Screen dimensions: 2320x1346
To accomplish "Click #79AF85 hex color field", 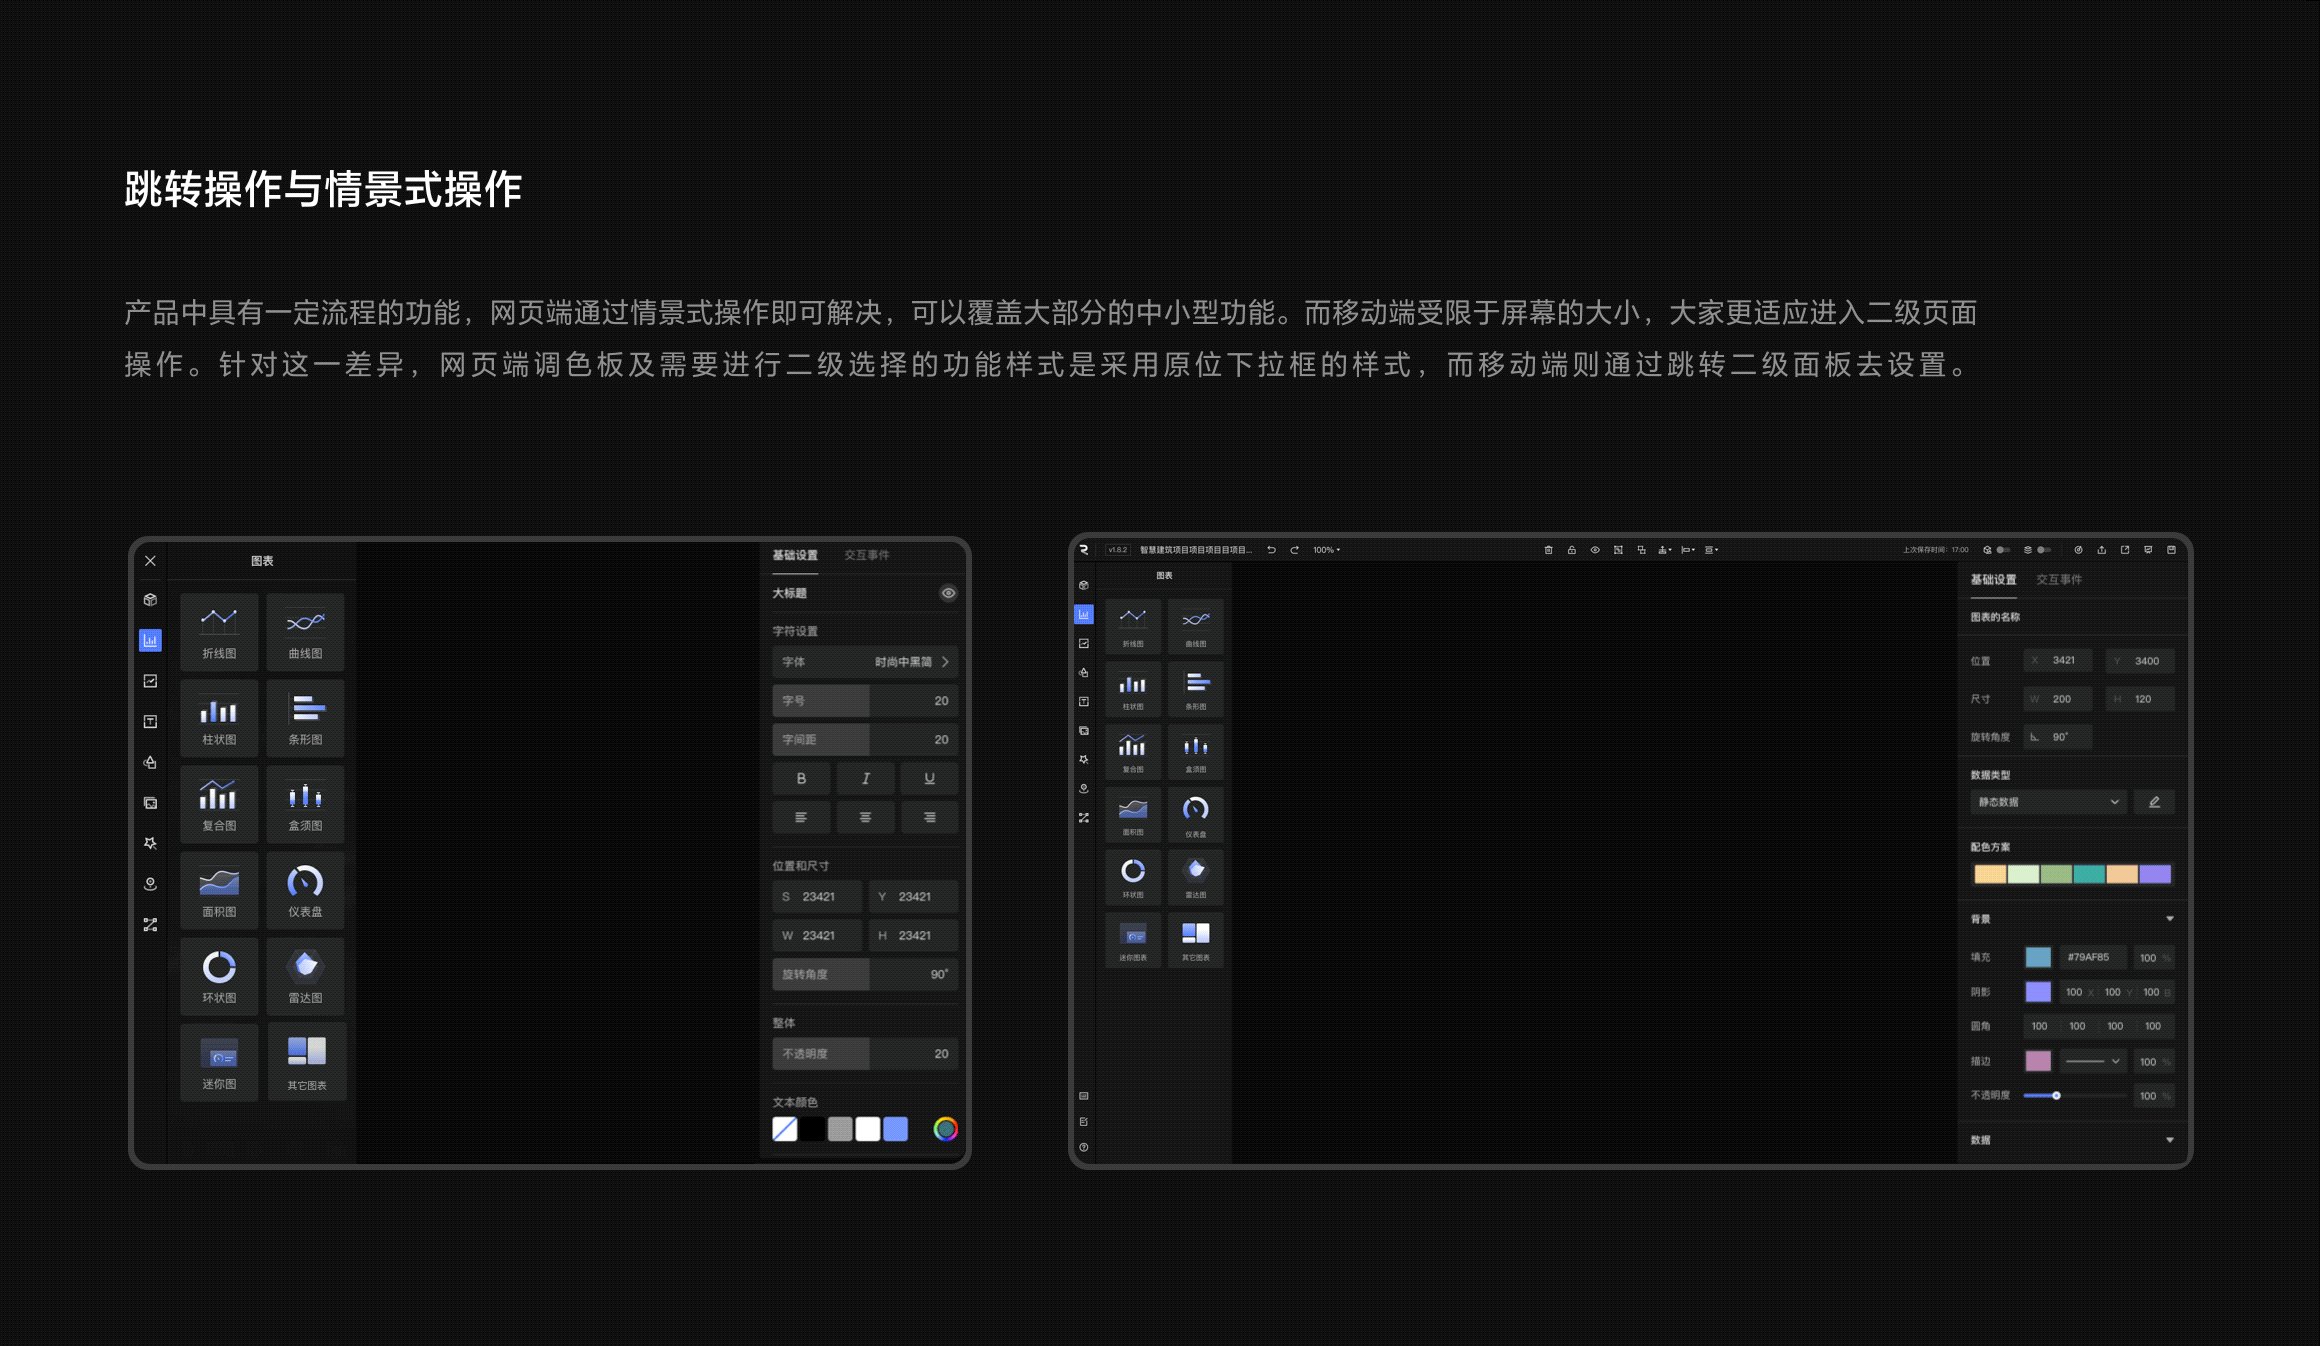I will (x=2093, y=958).
